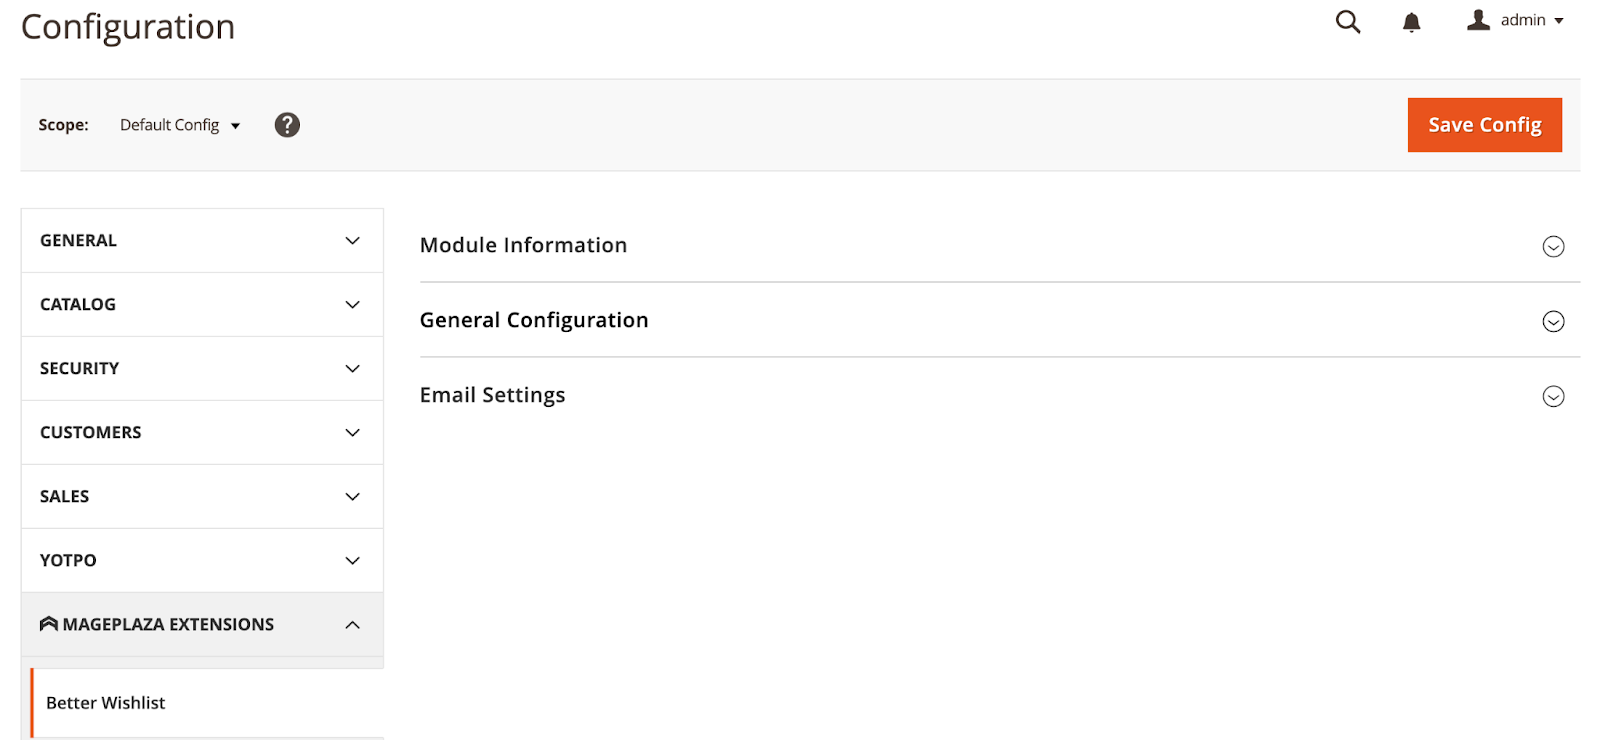Viewport: 1600px width, 740px height.
Task: Open the admin account dropdown menu
Action: (1532, 20)
